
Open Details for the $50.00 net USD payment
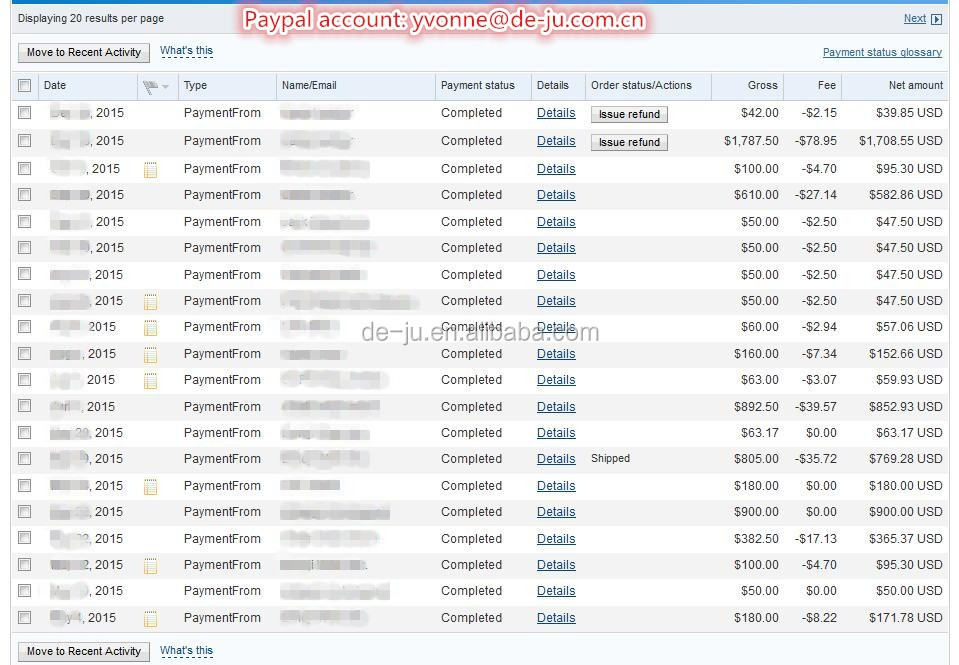coord(556,591)
